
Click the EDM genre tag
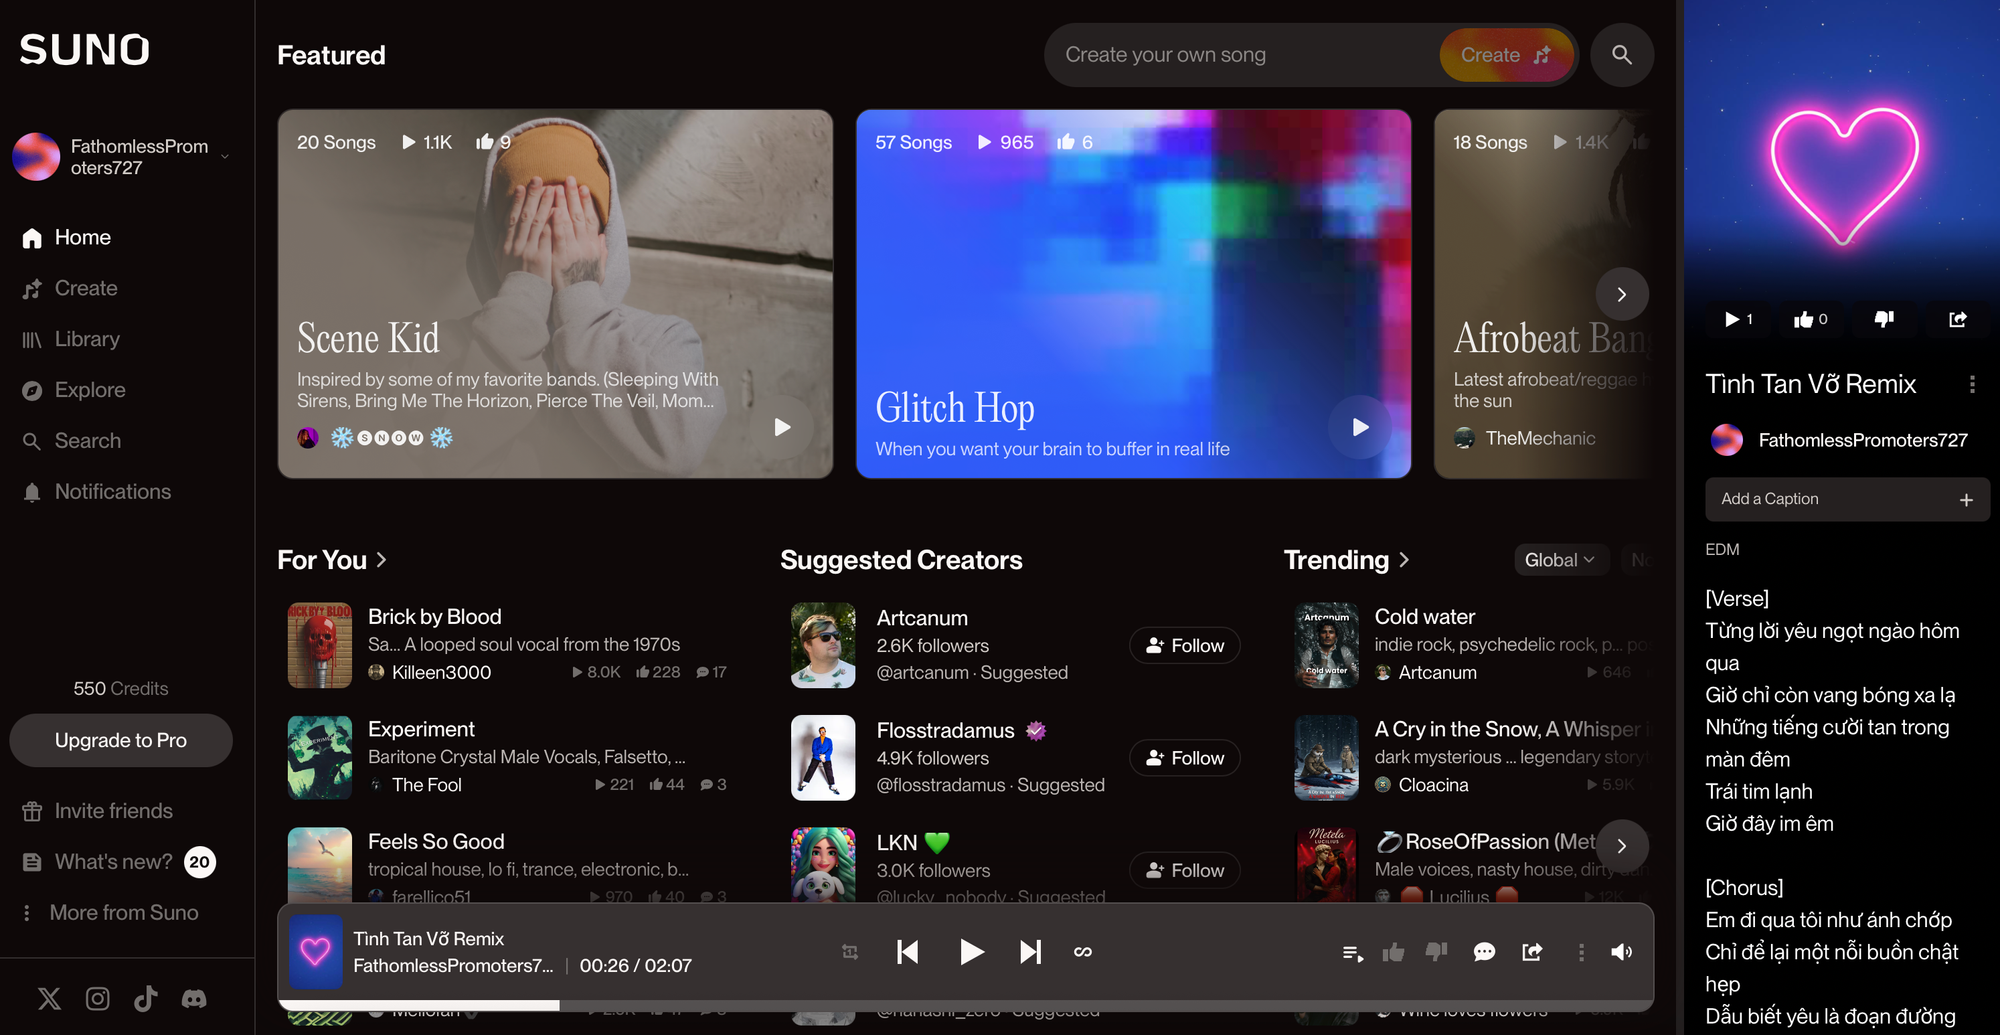point(1722,549)
